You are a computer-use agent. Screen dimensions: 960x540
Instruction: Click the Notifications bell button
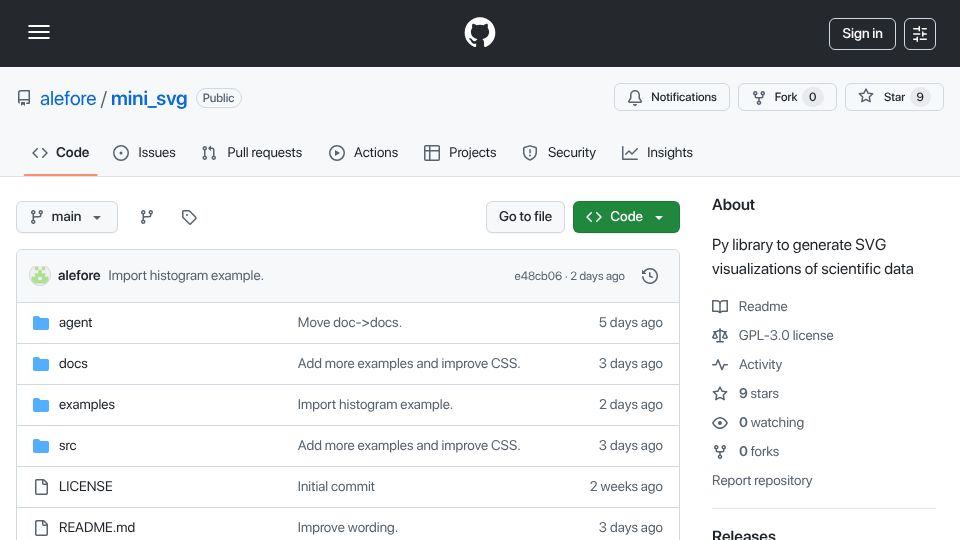point(672,97)
